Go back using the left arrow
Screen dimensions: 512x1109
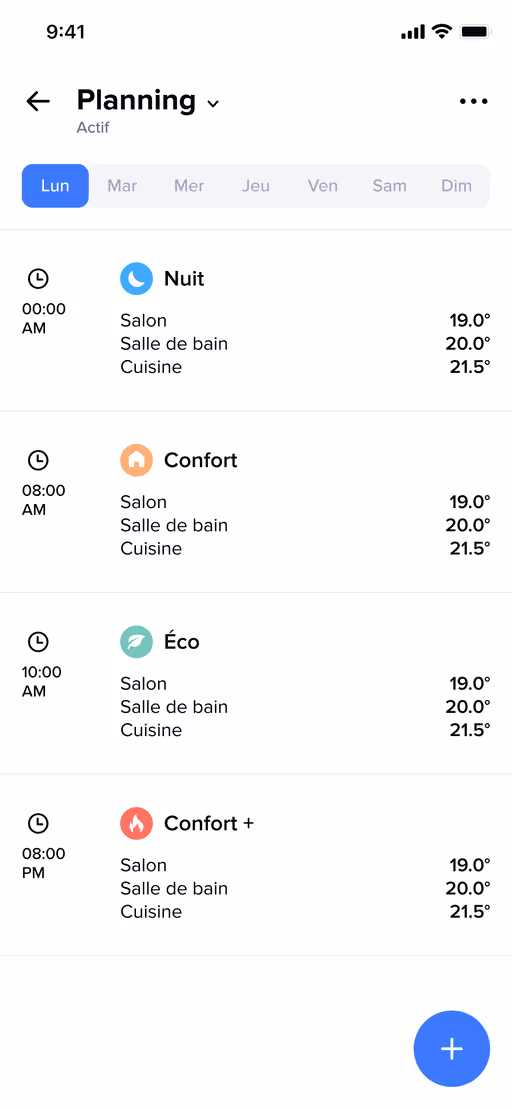[38, 101]
